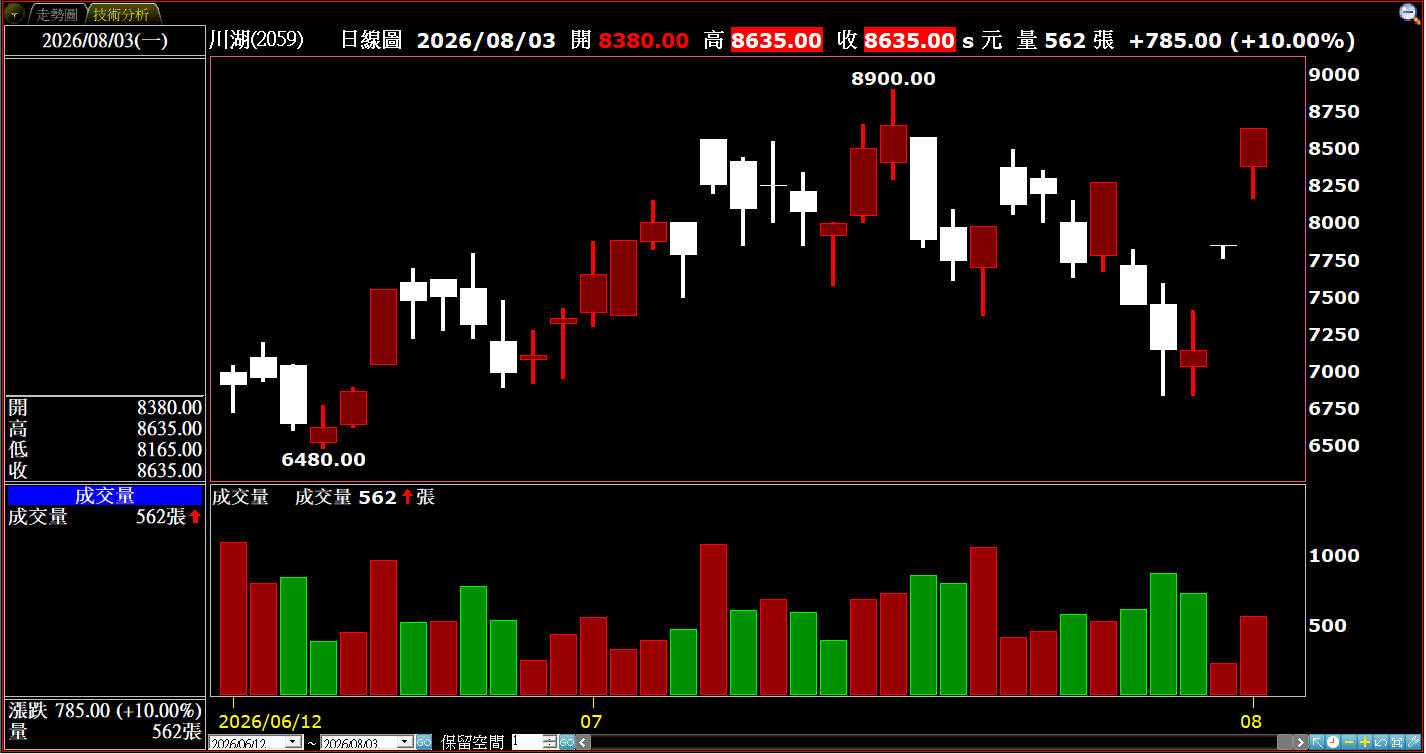Click the stock name 川湖(2059)
The width and height of the screenshot is (1426, 754).
[256, 40]
